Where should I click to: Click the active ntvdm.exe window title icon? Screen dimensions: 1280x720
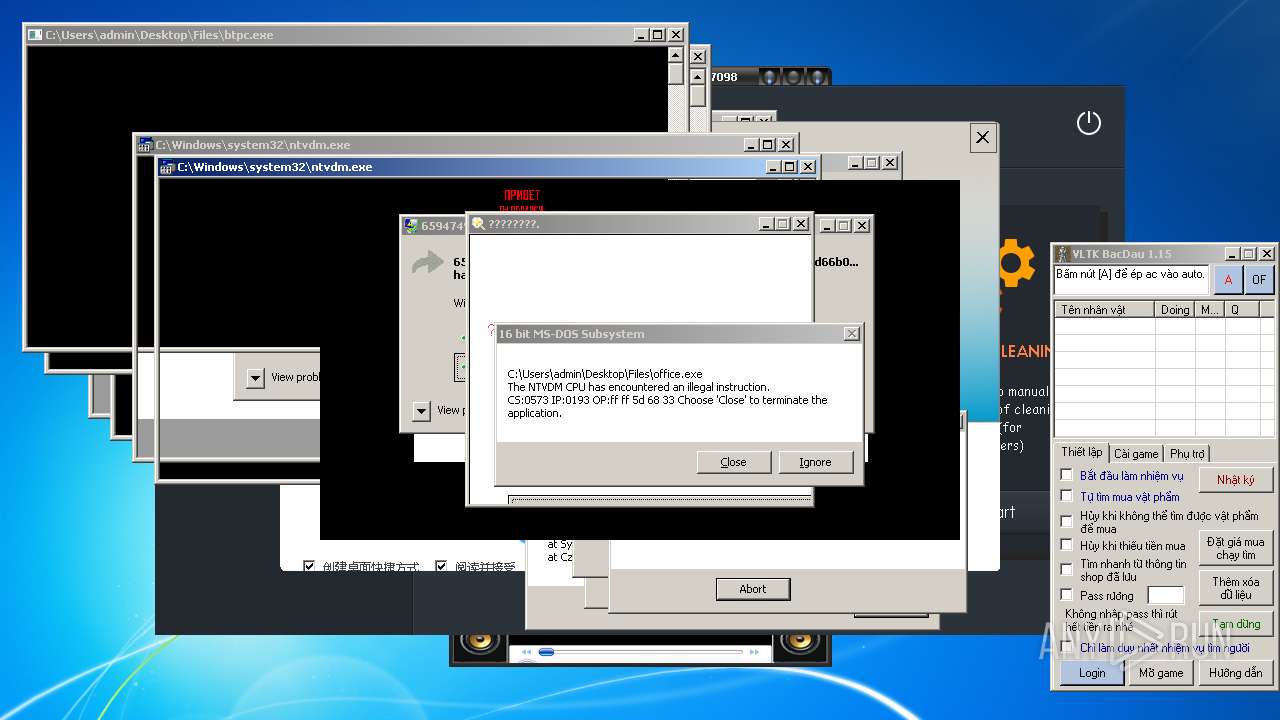coord(168,167)
